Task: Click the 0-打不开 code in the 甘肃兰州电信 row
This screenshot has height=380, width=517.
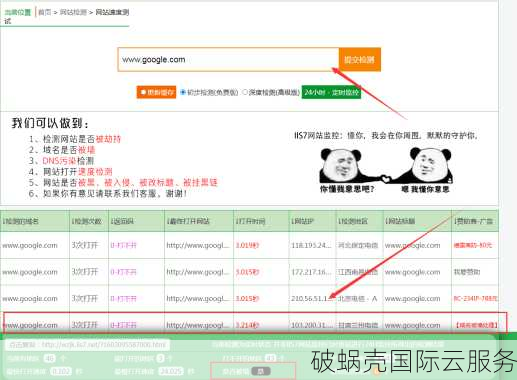Action: (123, 325)
